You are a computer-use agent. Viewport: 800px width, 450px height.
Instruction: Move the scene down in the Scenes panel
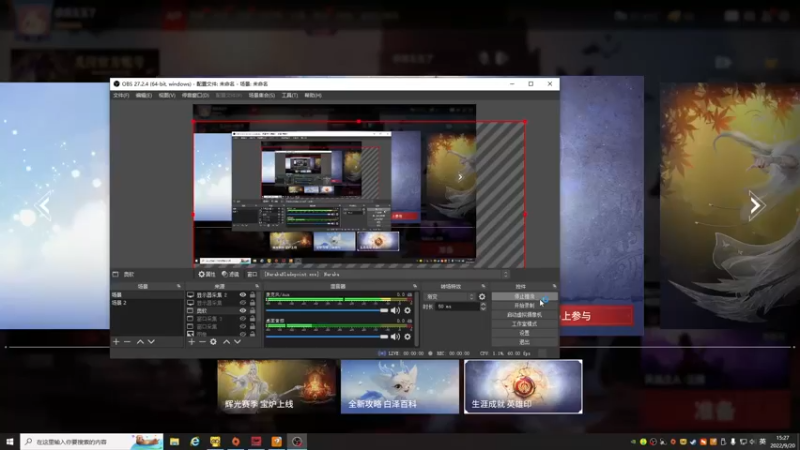[x=151, y=342]
